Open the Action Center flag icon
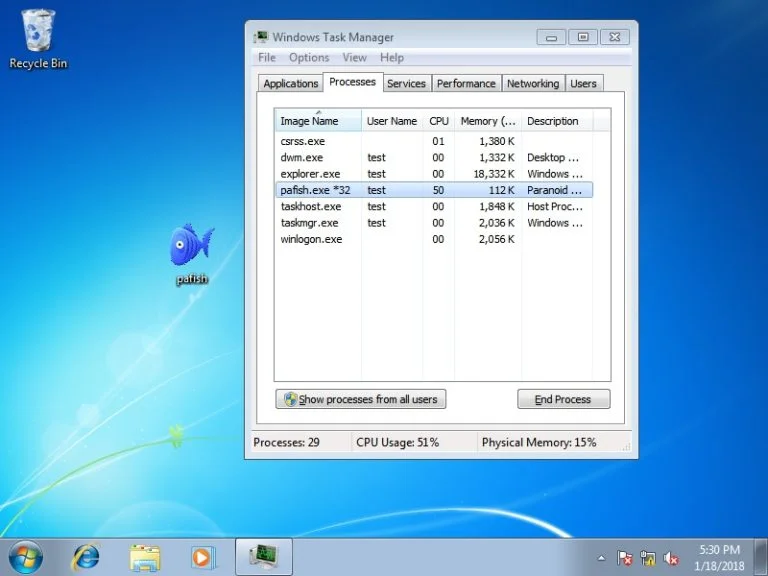The image size is (768, 576). click(x=624, y=558)
